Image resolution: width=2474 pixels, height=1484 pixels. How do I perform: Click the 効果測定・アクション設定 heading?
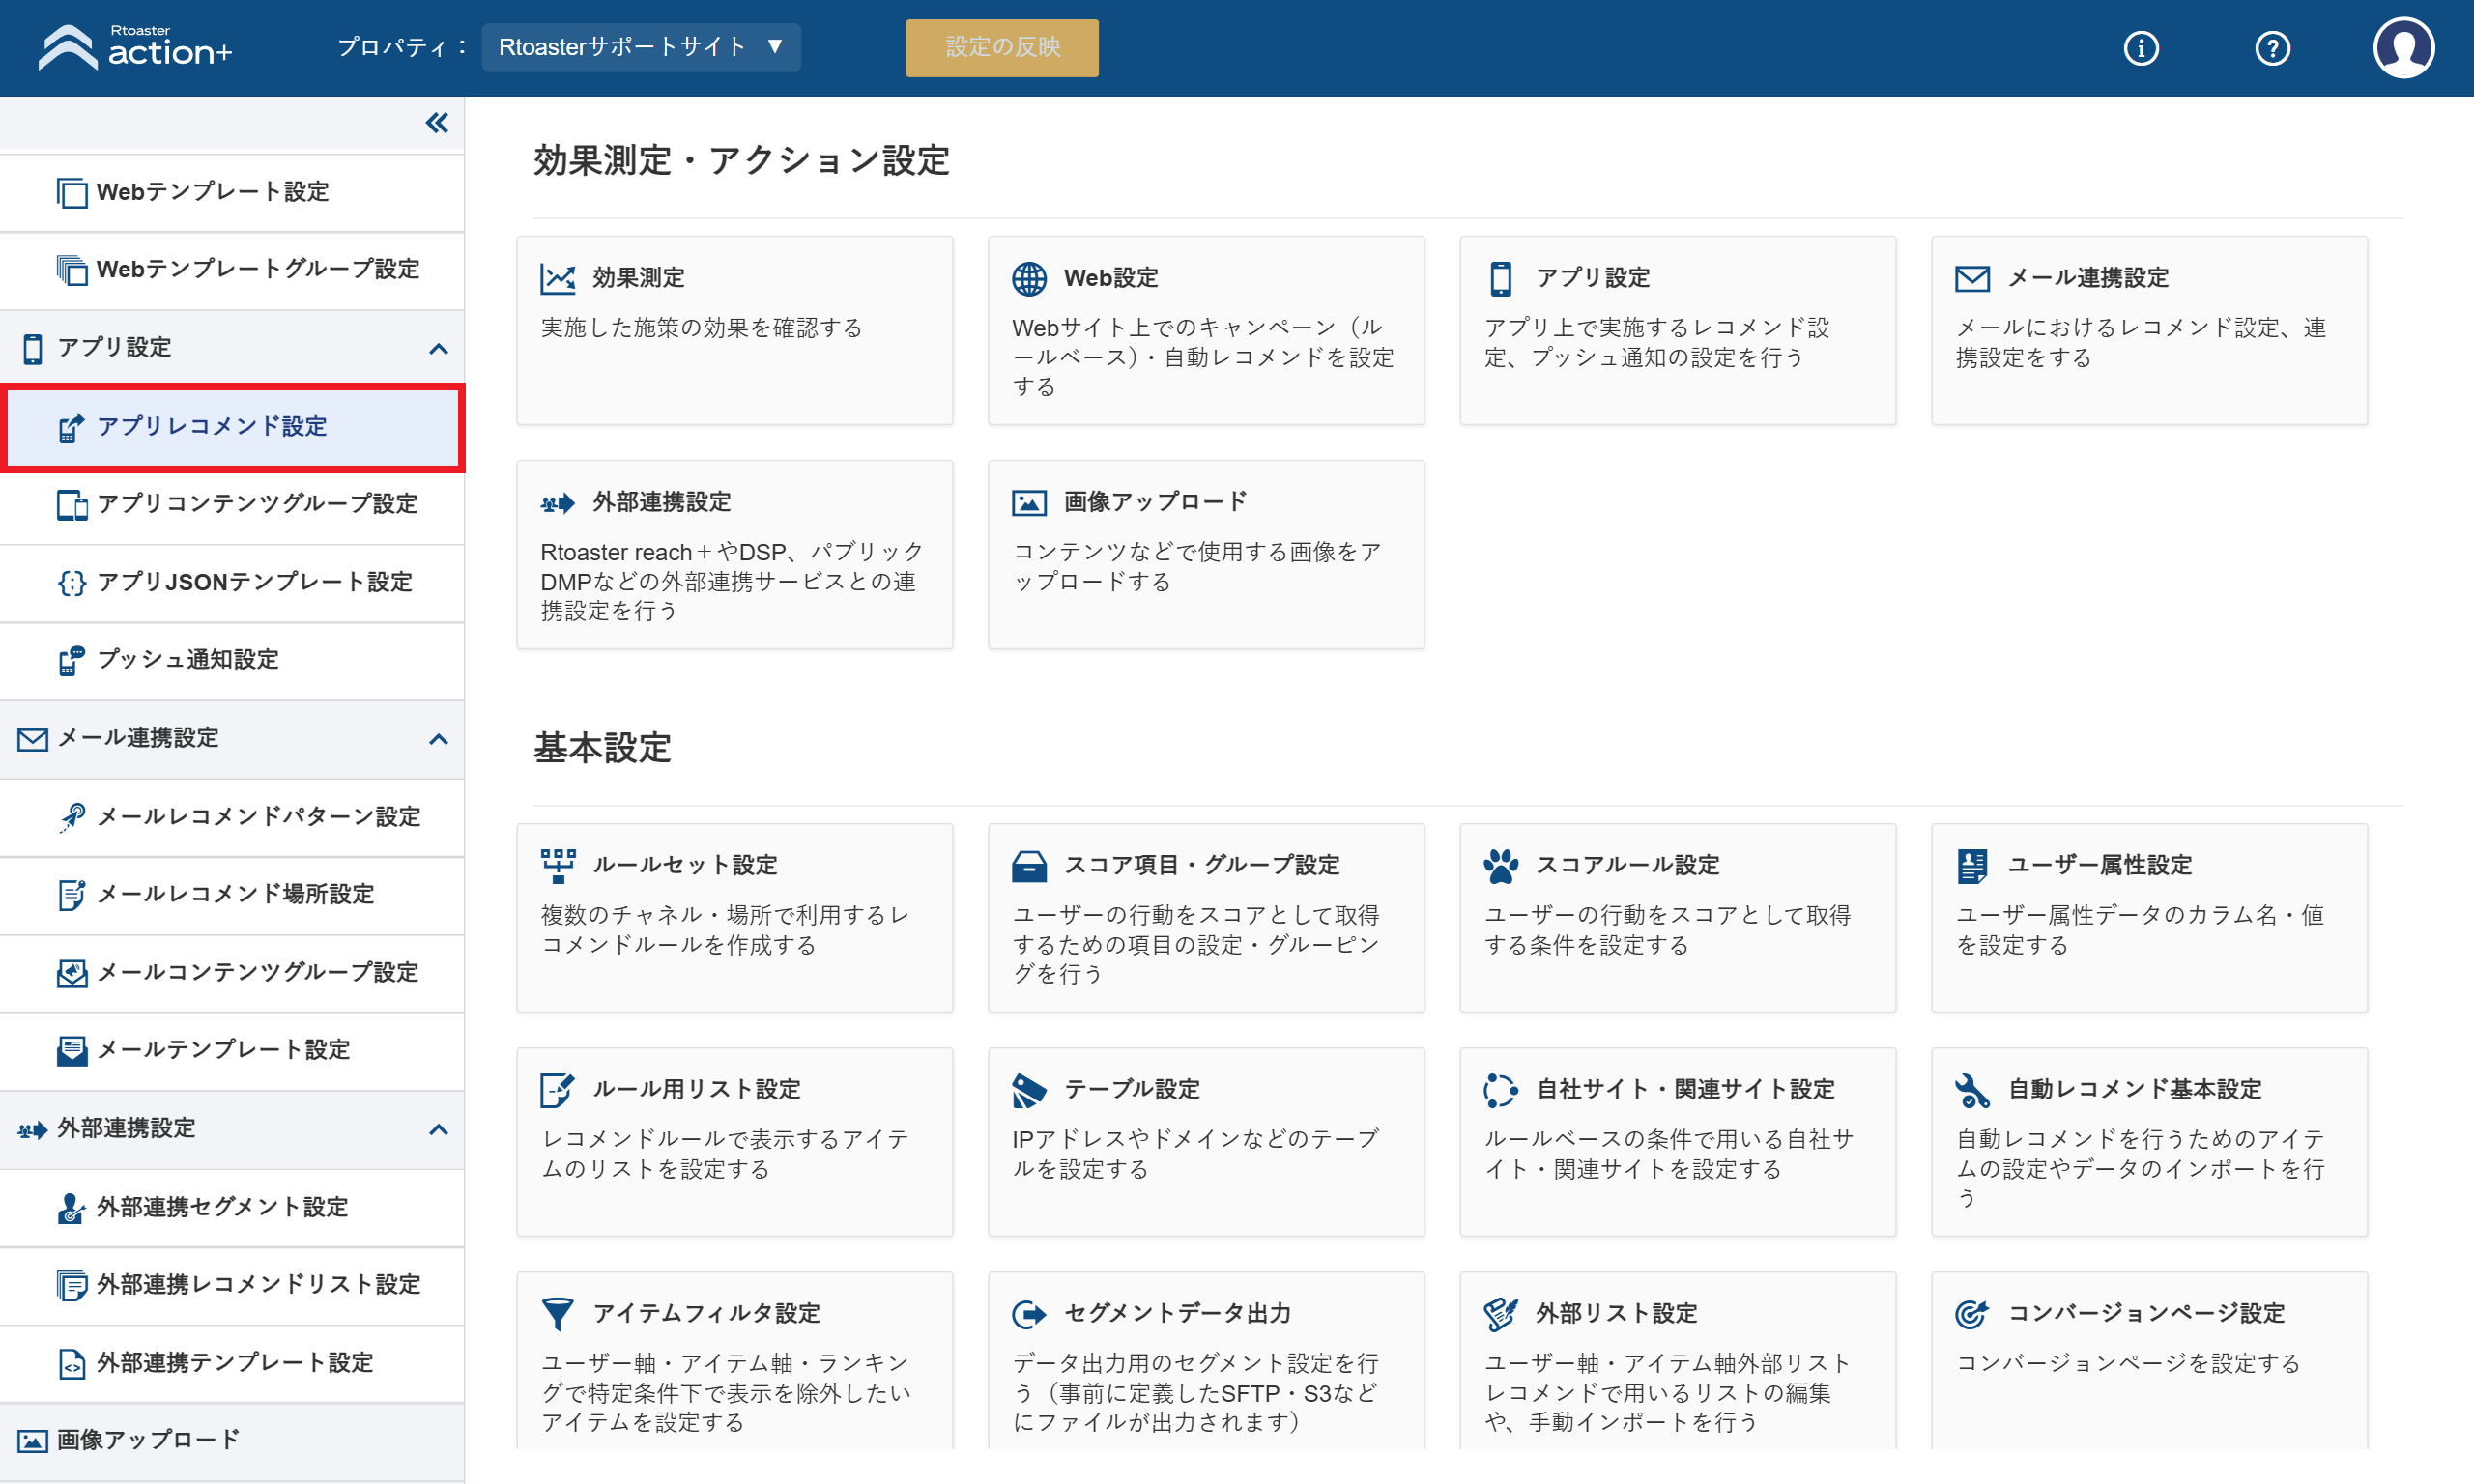click(x=742, y=160)
